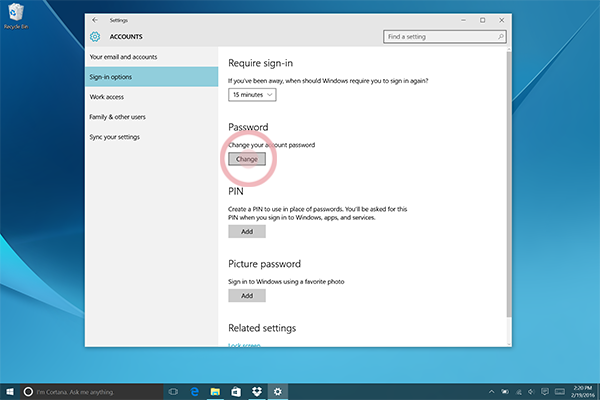Click the Cortana Ask me anything box
600x400 pixels.
click(92, 392)
